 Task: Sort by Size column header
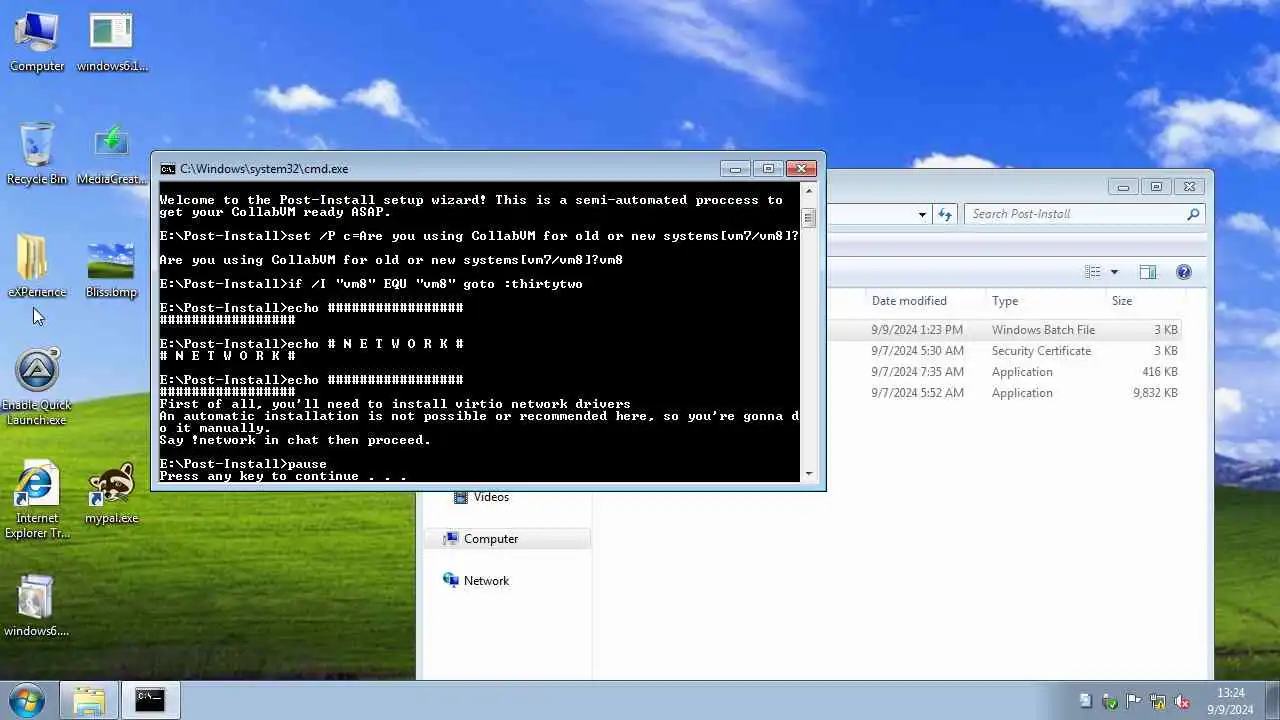[x=1122, y=300]
